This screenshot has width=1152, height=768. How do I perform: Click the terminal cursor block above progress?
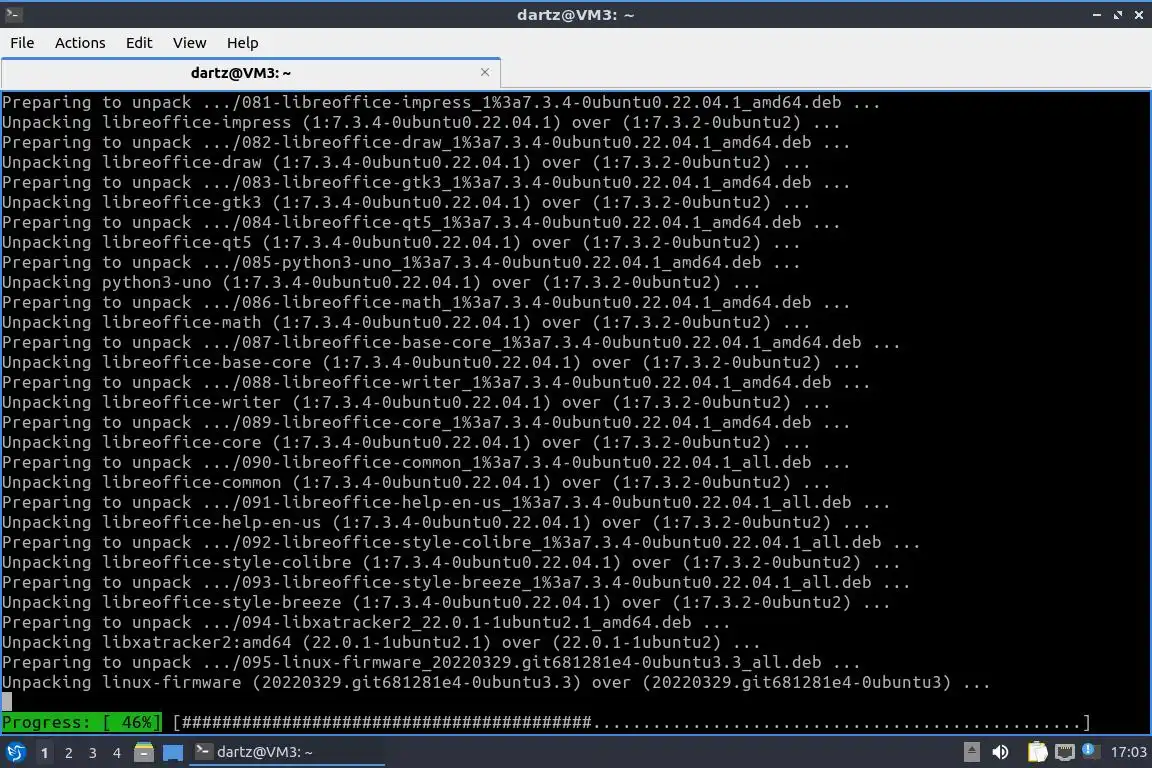(x=7, y=702)
